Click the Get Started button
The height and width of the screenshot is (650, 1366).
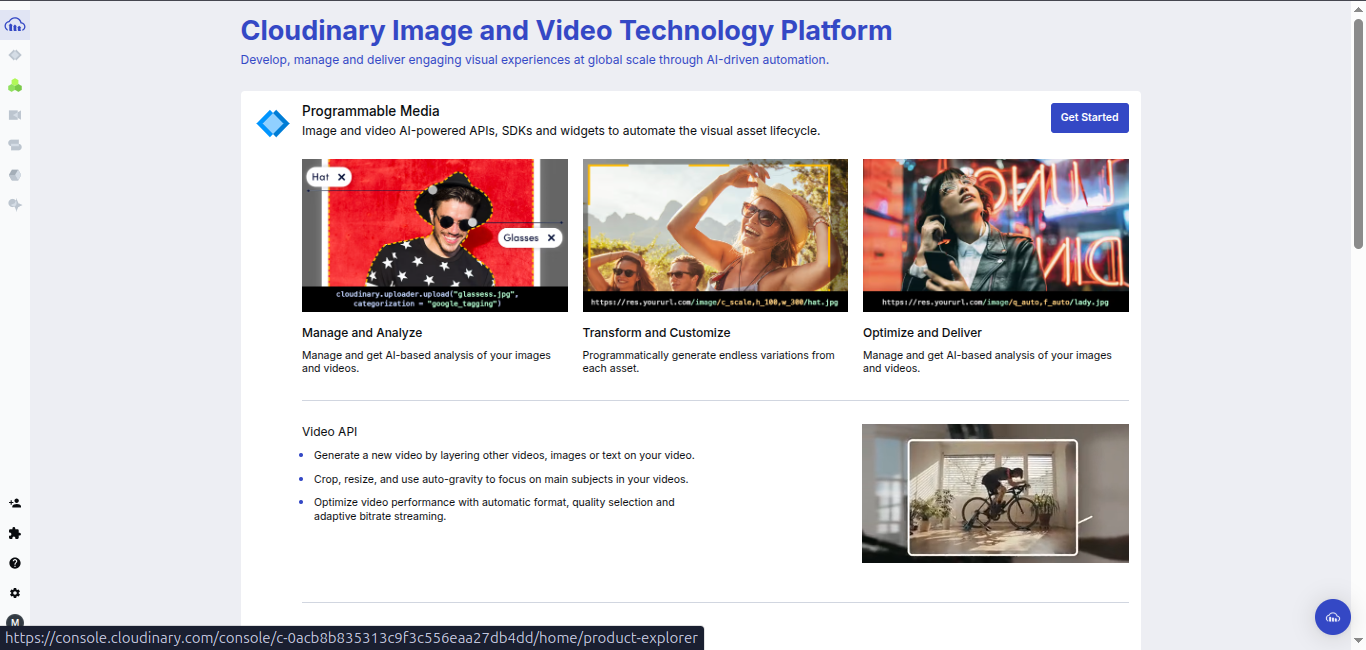point(1090,117)
